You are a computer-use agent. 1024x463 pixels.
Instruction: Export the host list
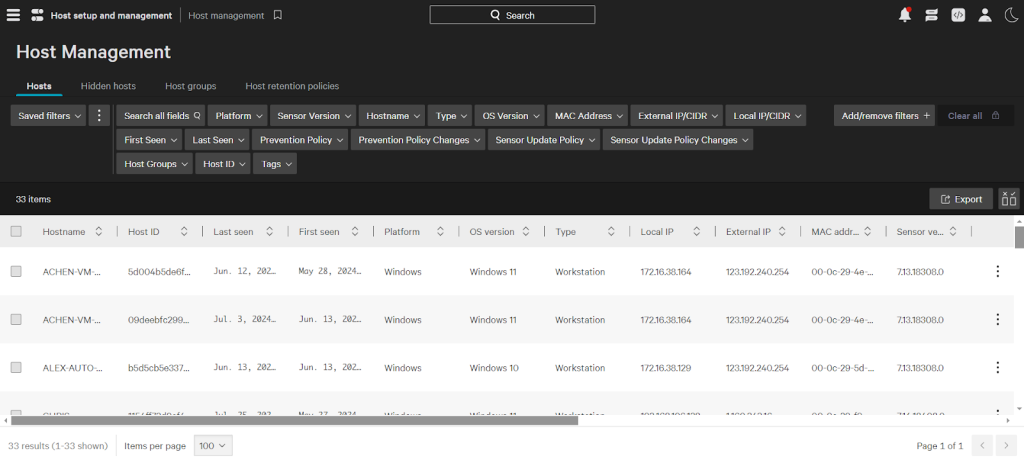coord(961,199)
